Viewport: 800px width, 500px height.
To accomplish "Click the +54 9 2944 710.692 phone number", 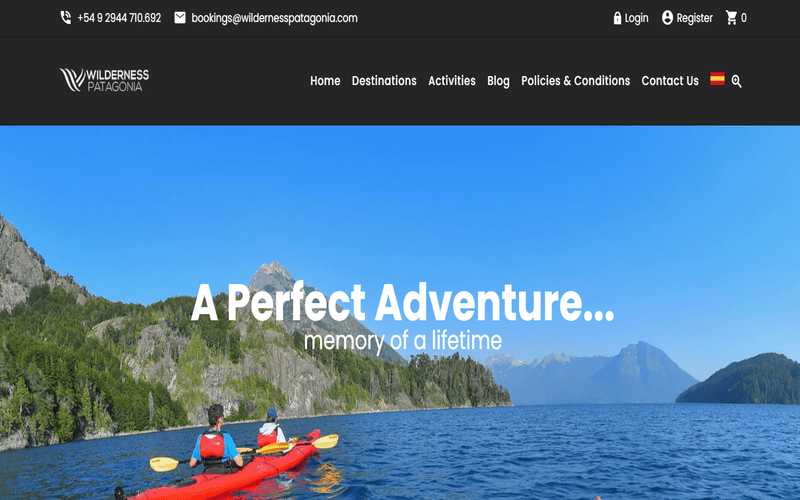I will pyautogui.click(x=119, y=18).
